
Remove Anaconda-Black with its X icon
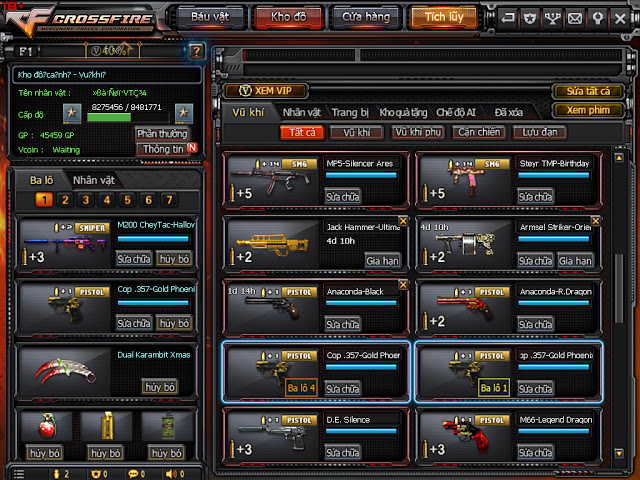[x=403, y=285]
